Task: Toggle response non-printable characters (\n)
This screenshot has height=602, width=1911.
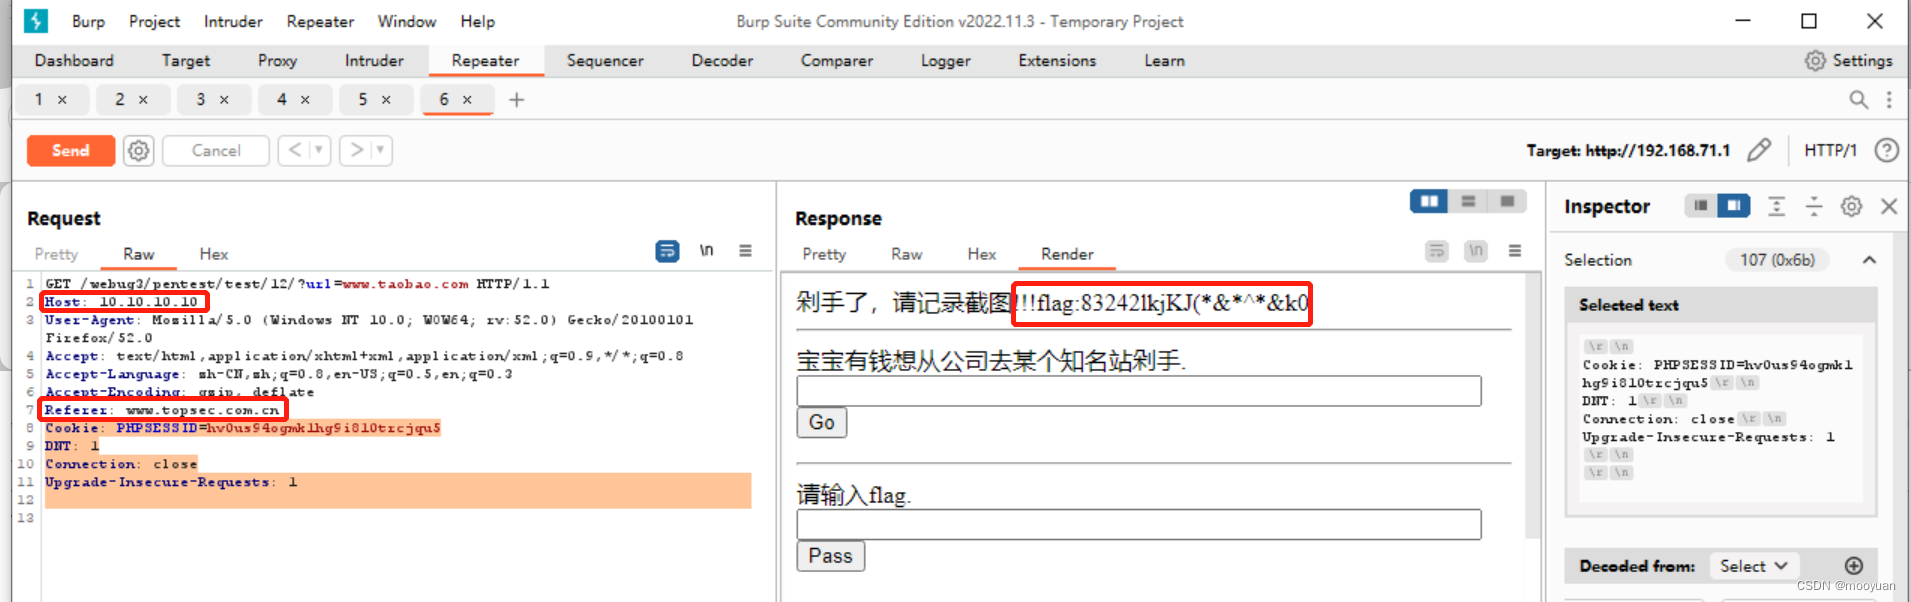Action: click(x=1476, y=251)
